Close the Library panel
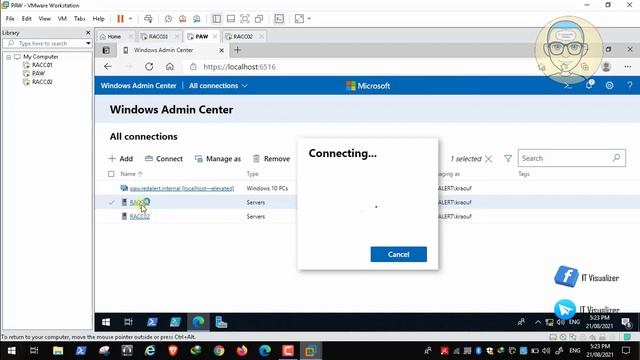640x360 pixels. tap(88, 32)
